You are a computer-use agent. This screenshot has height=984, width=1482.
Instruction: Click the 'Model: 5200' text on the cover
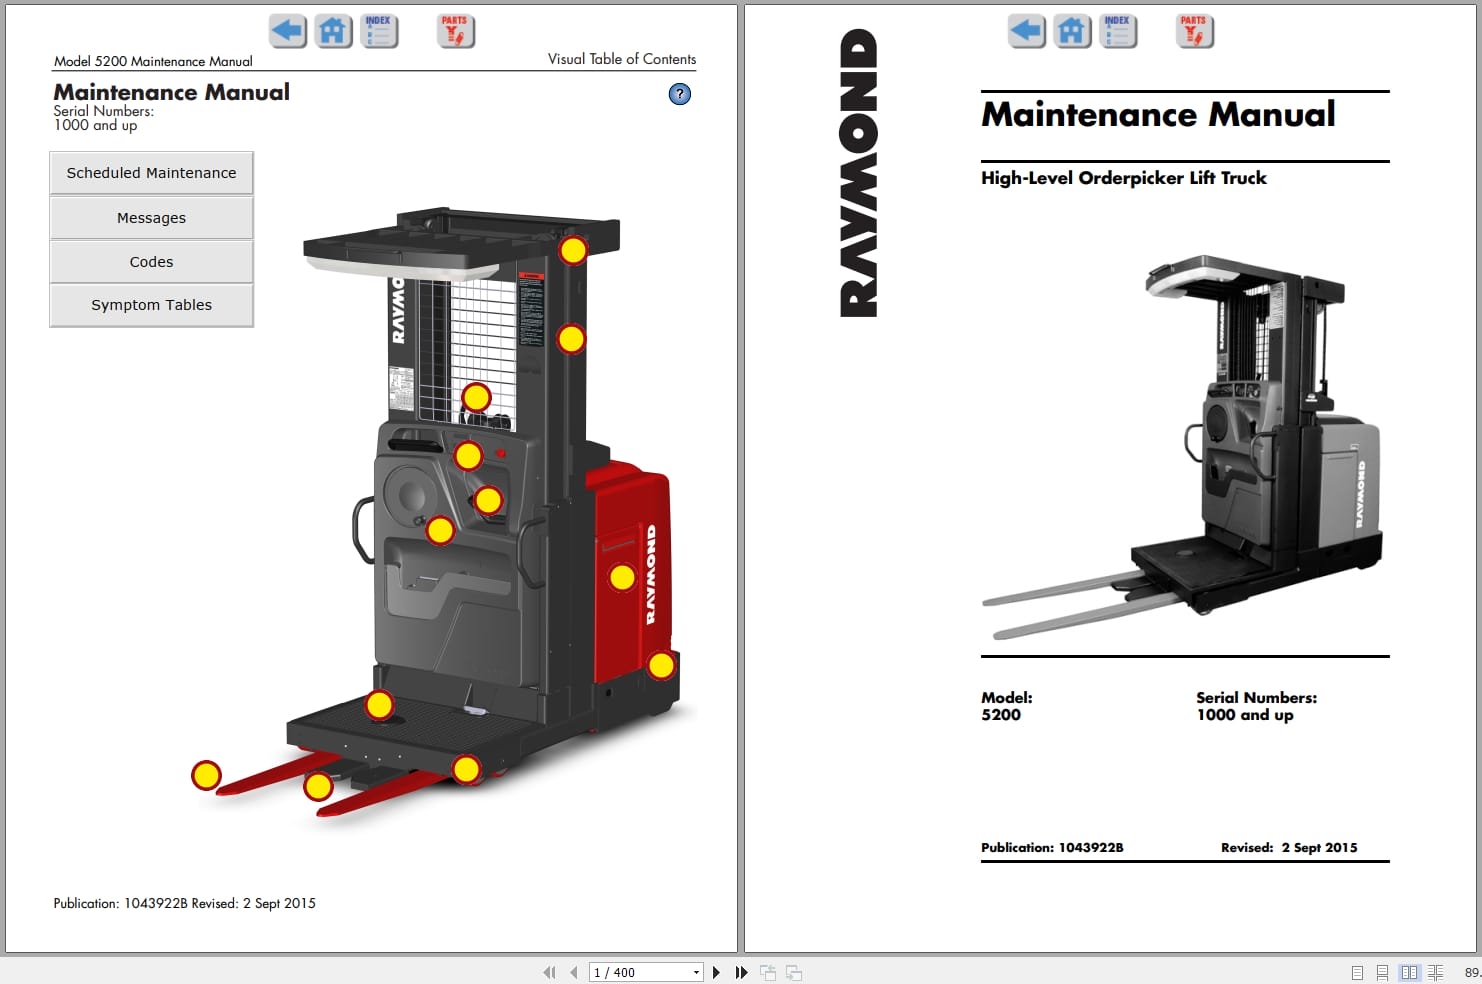tap(1006, 706)
